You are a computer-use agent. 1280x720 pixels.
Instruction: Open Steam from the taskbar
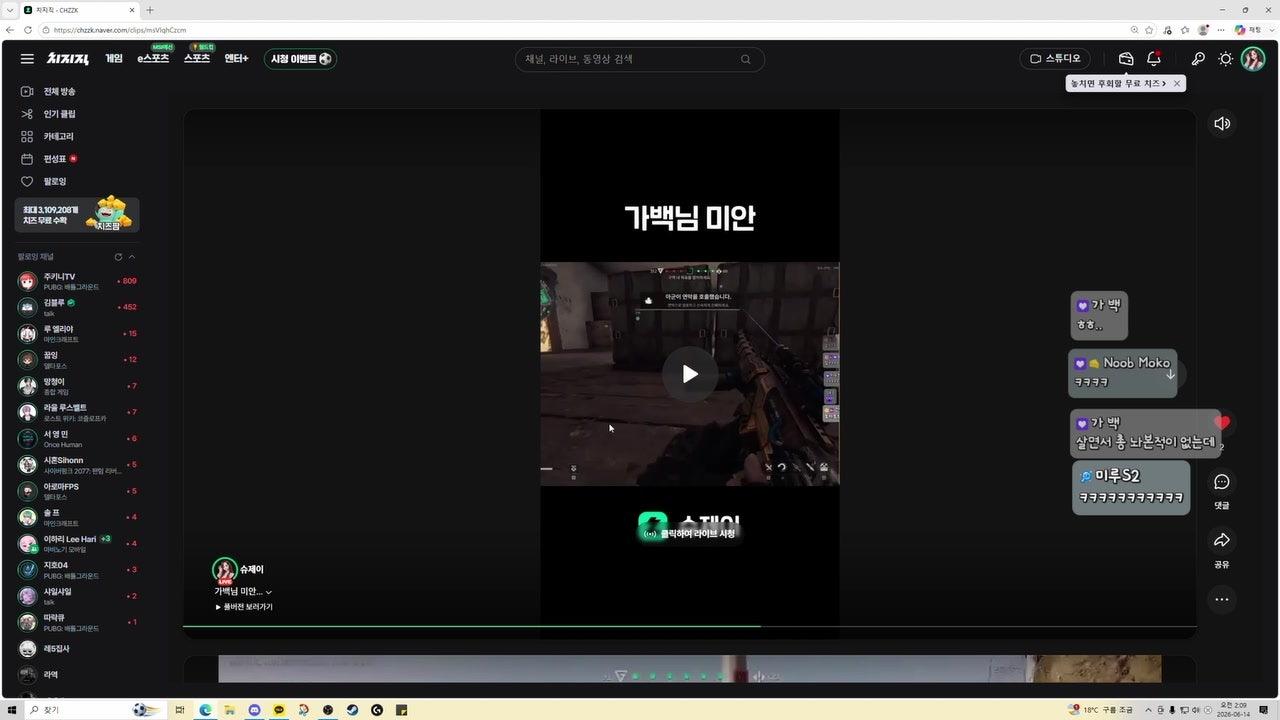[x=352, y=710]
